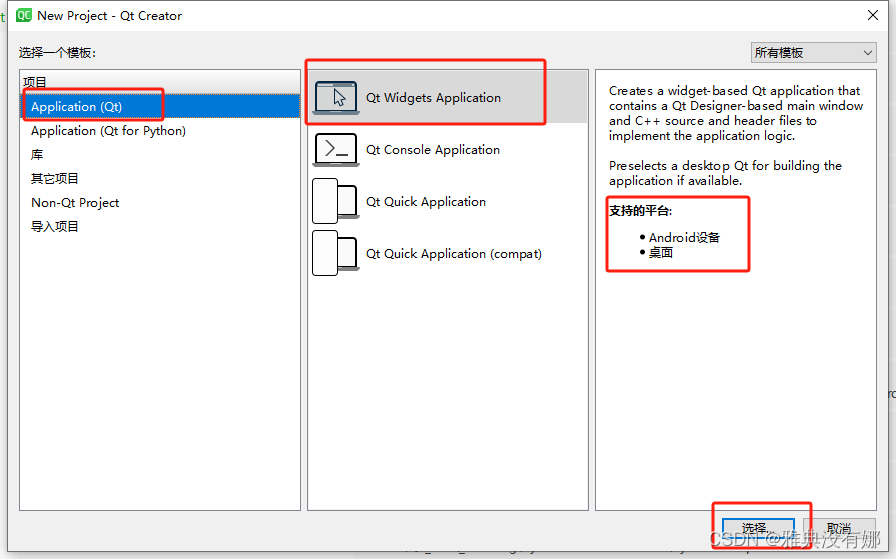
Task: Choose Qt Widgets Application template text
Action: click(x=433, y=98)
